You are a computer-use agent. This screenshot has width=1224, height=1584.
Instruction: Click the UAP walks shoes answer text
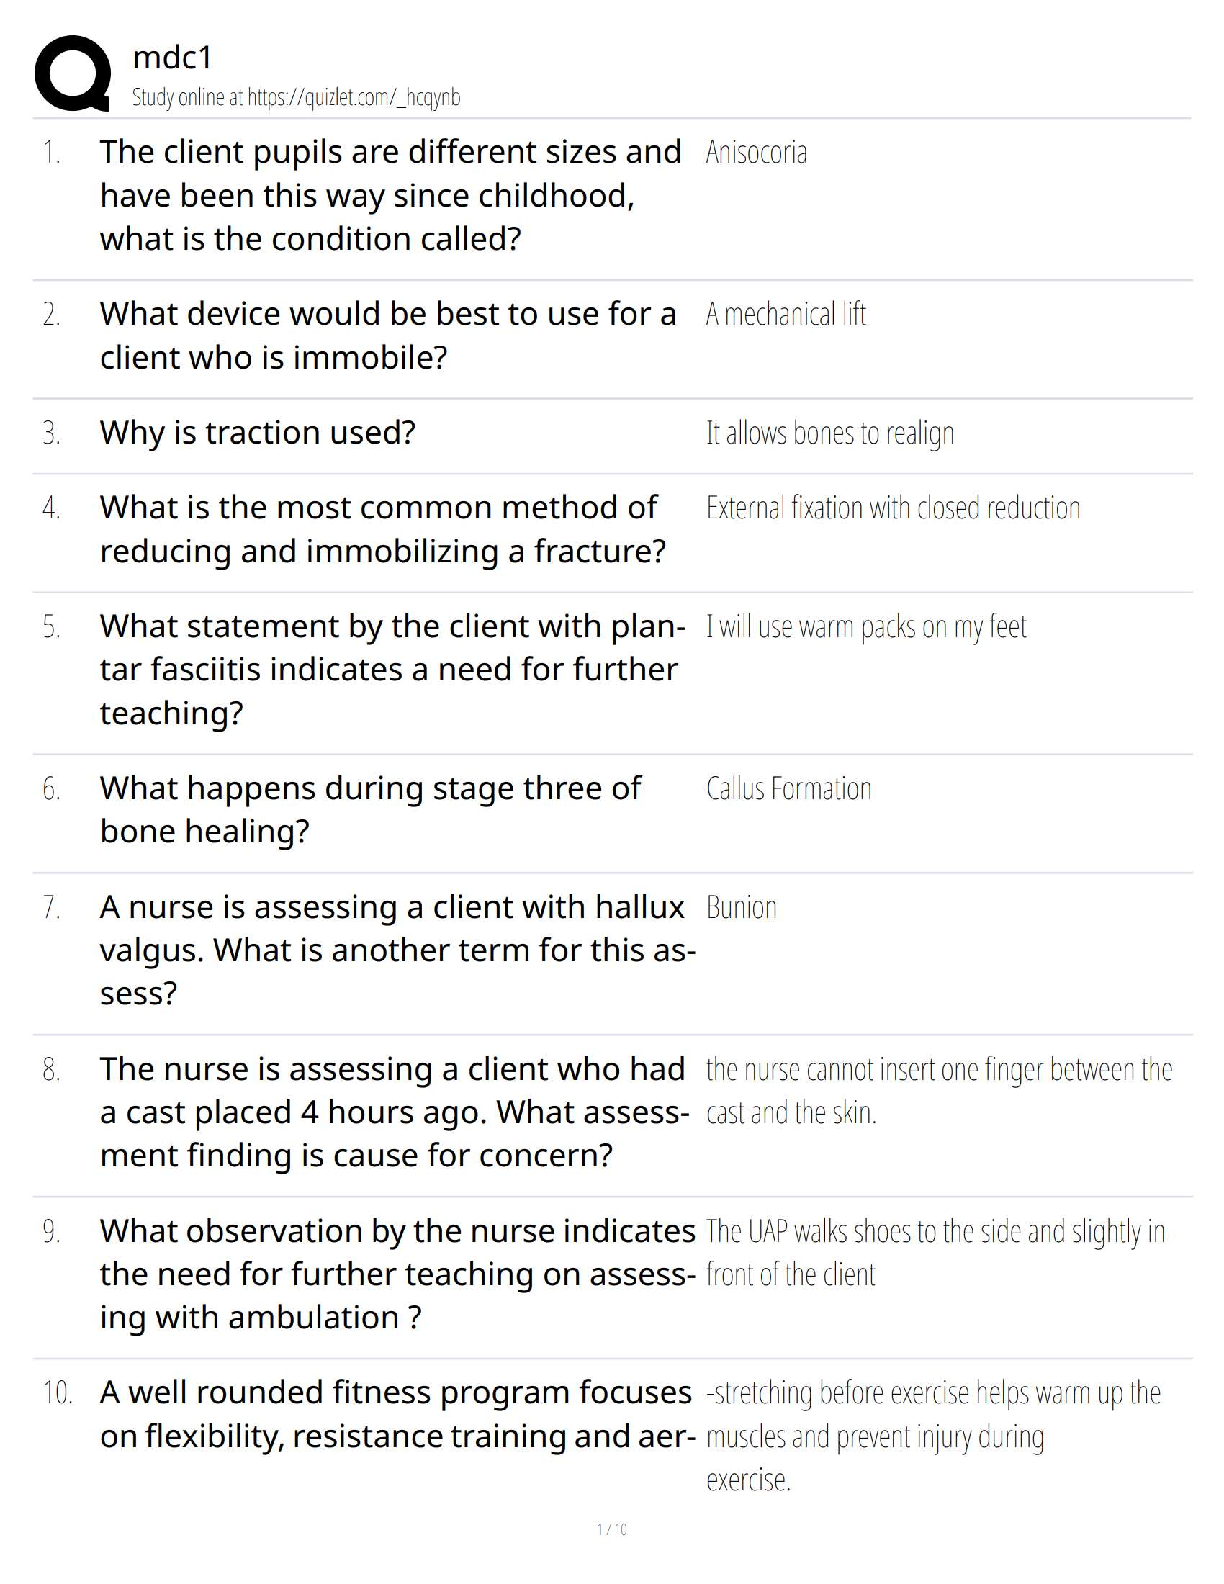pyautogui.click(x=935, y=1252)
